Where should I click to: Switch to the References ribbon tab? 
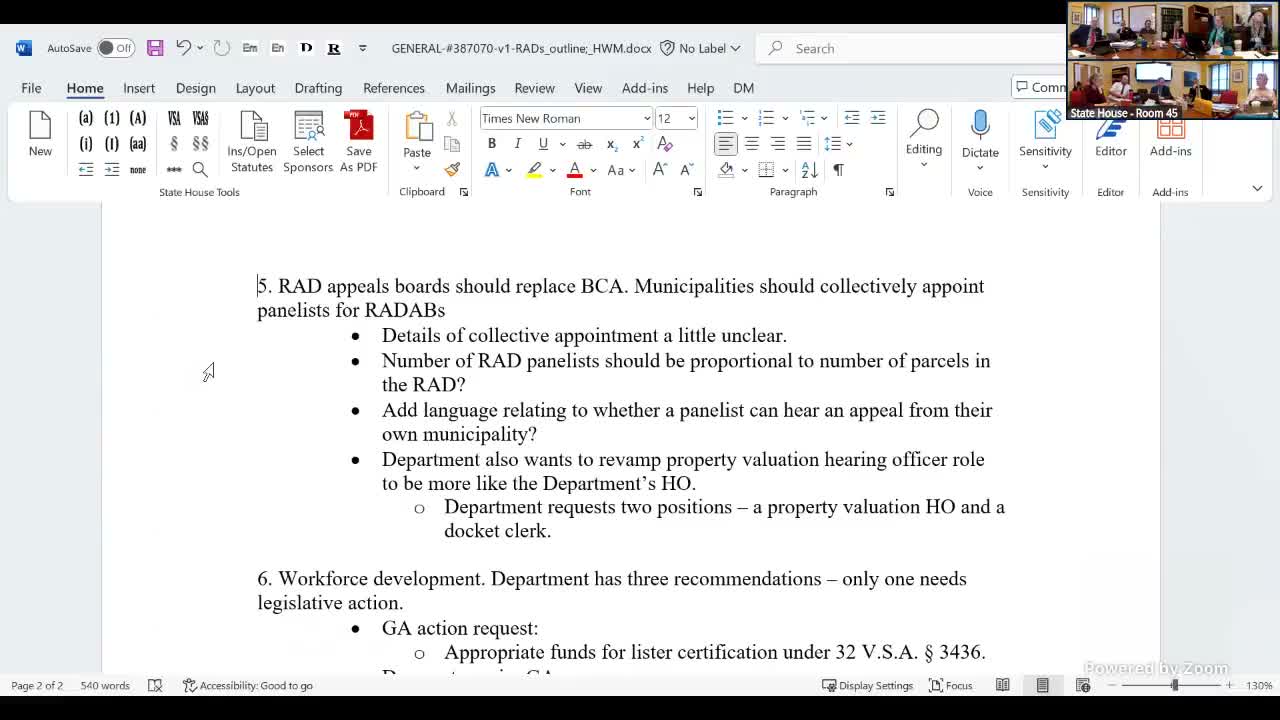[x=393, y=88]
